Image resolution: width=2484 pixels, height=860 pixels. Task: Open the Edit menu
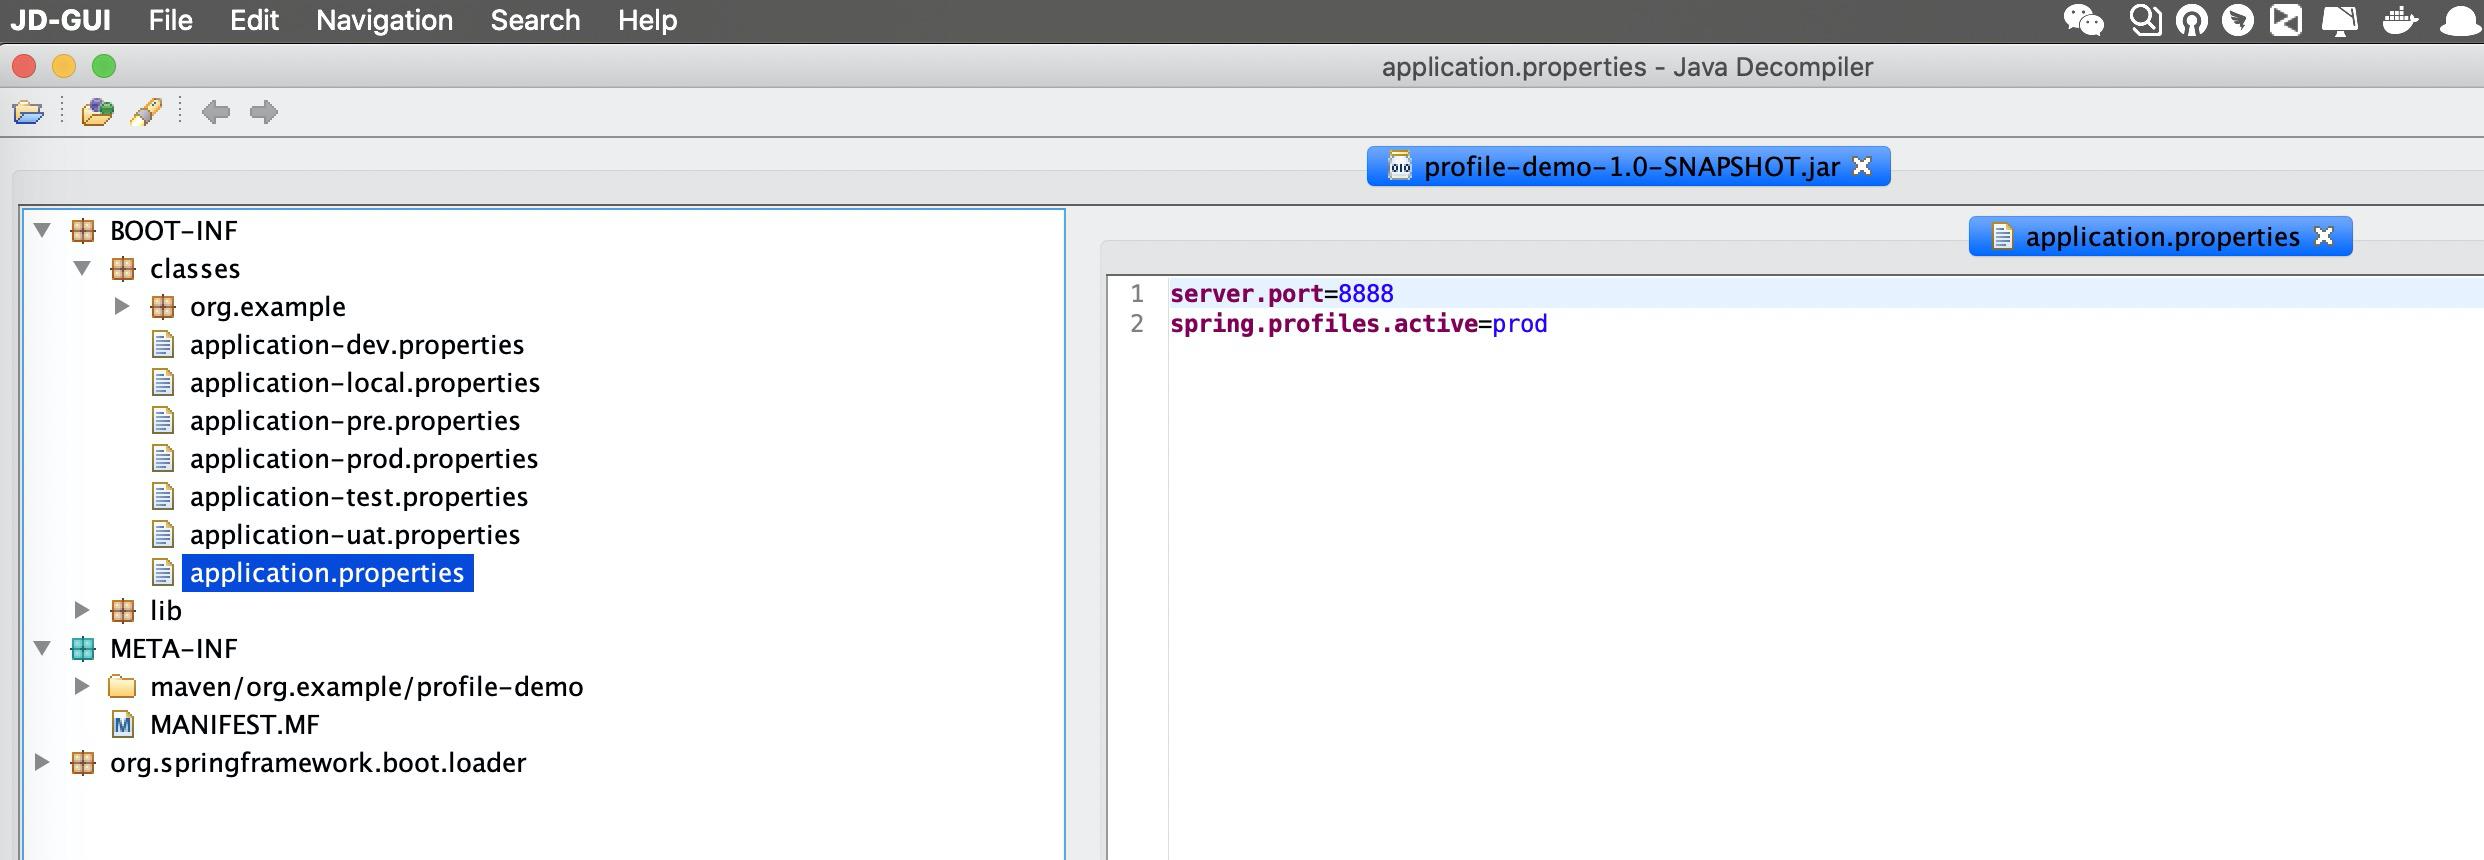[x=254, y=20]
